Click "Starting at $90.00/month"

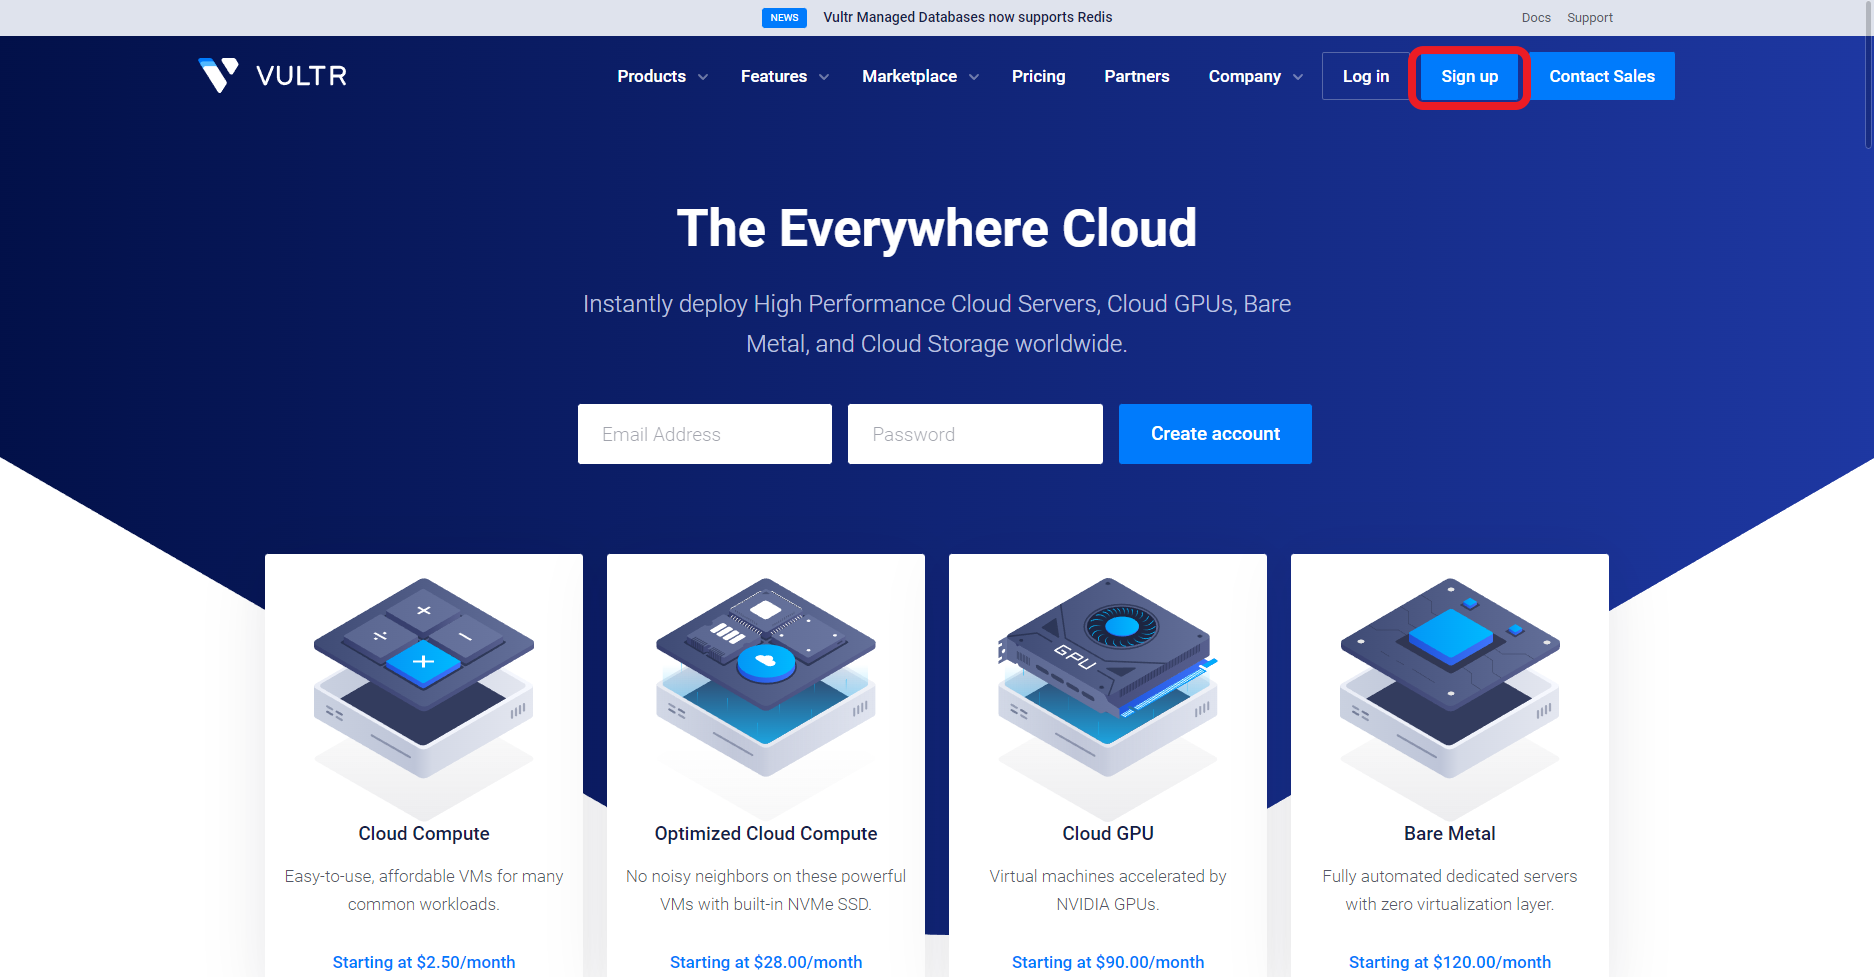(1108, 962)
